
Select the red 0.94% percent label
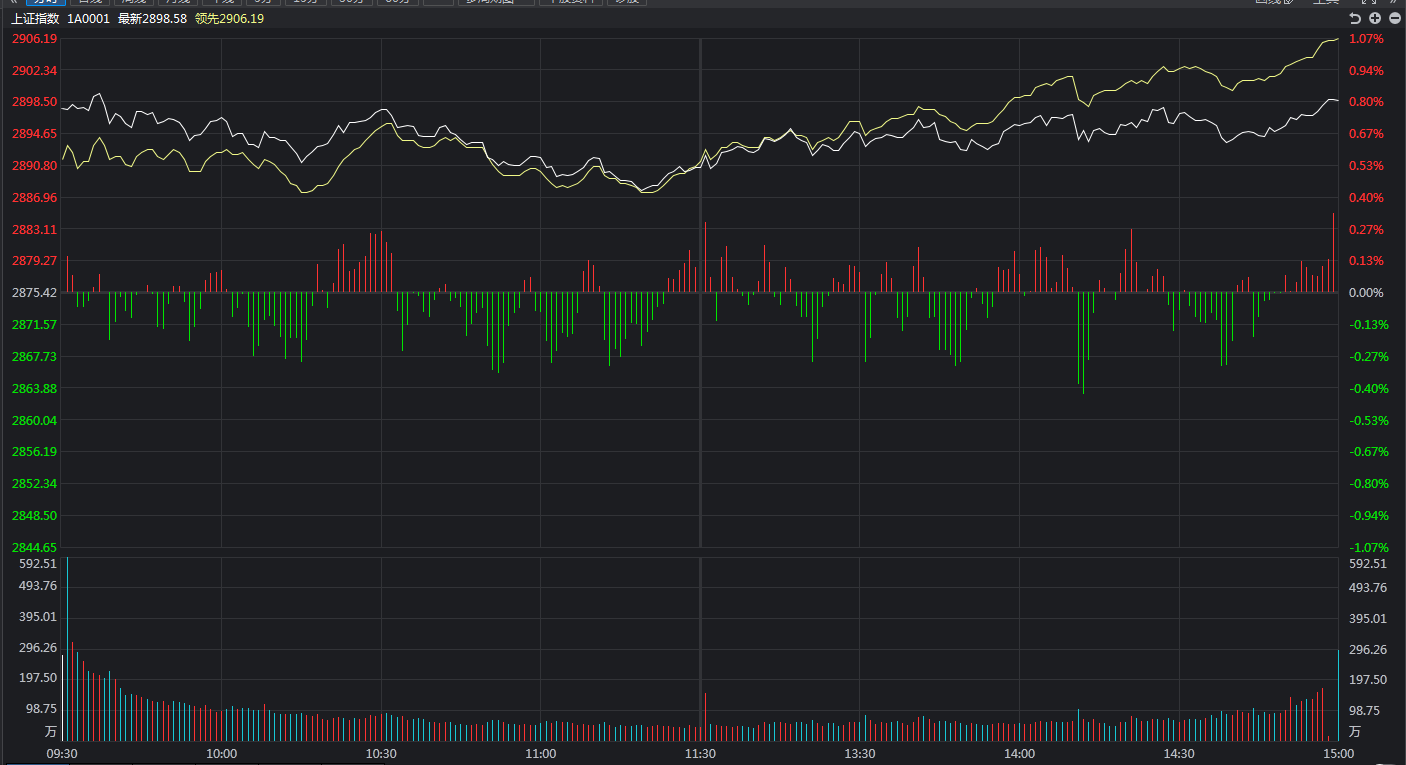[1366, 70]
